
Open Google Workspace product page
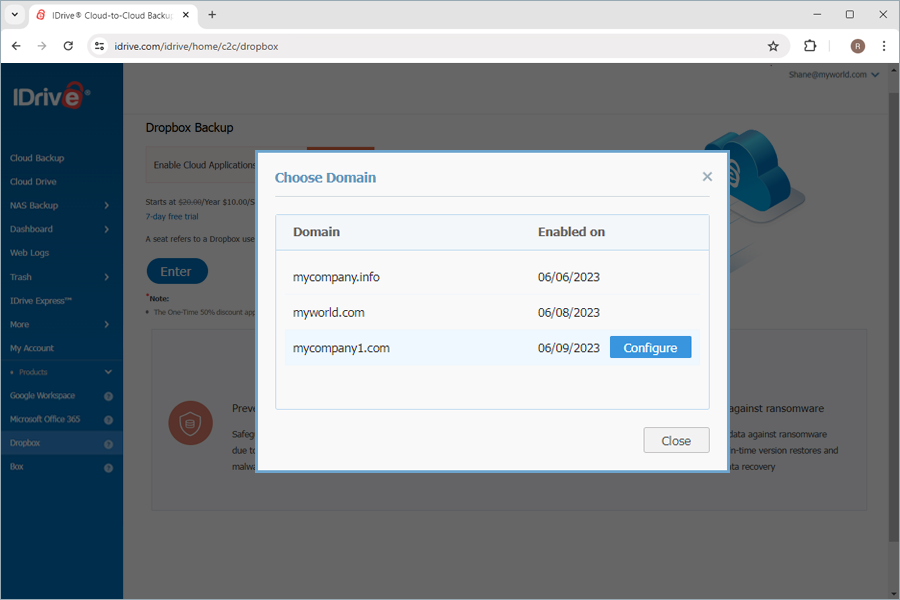tap(42, 396)
